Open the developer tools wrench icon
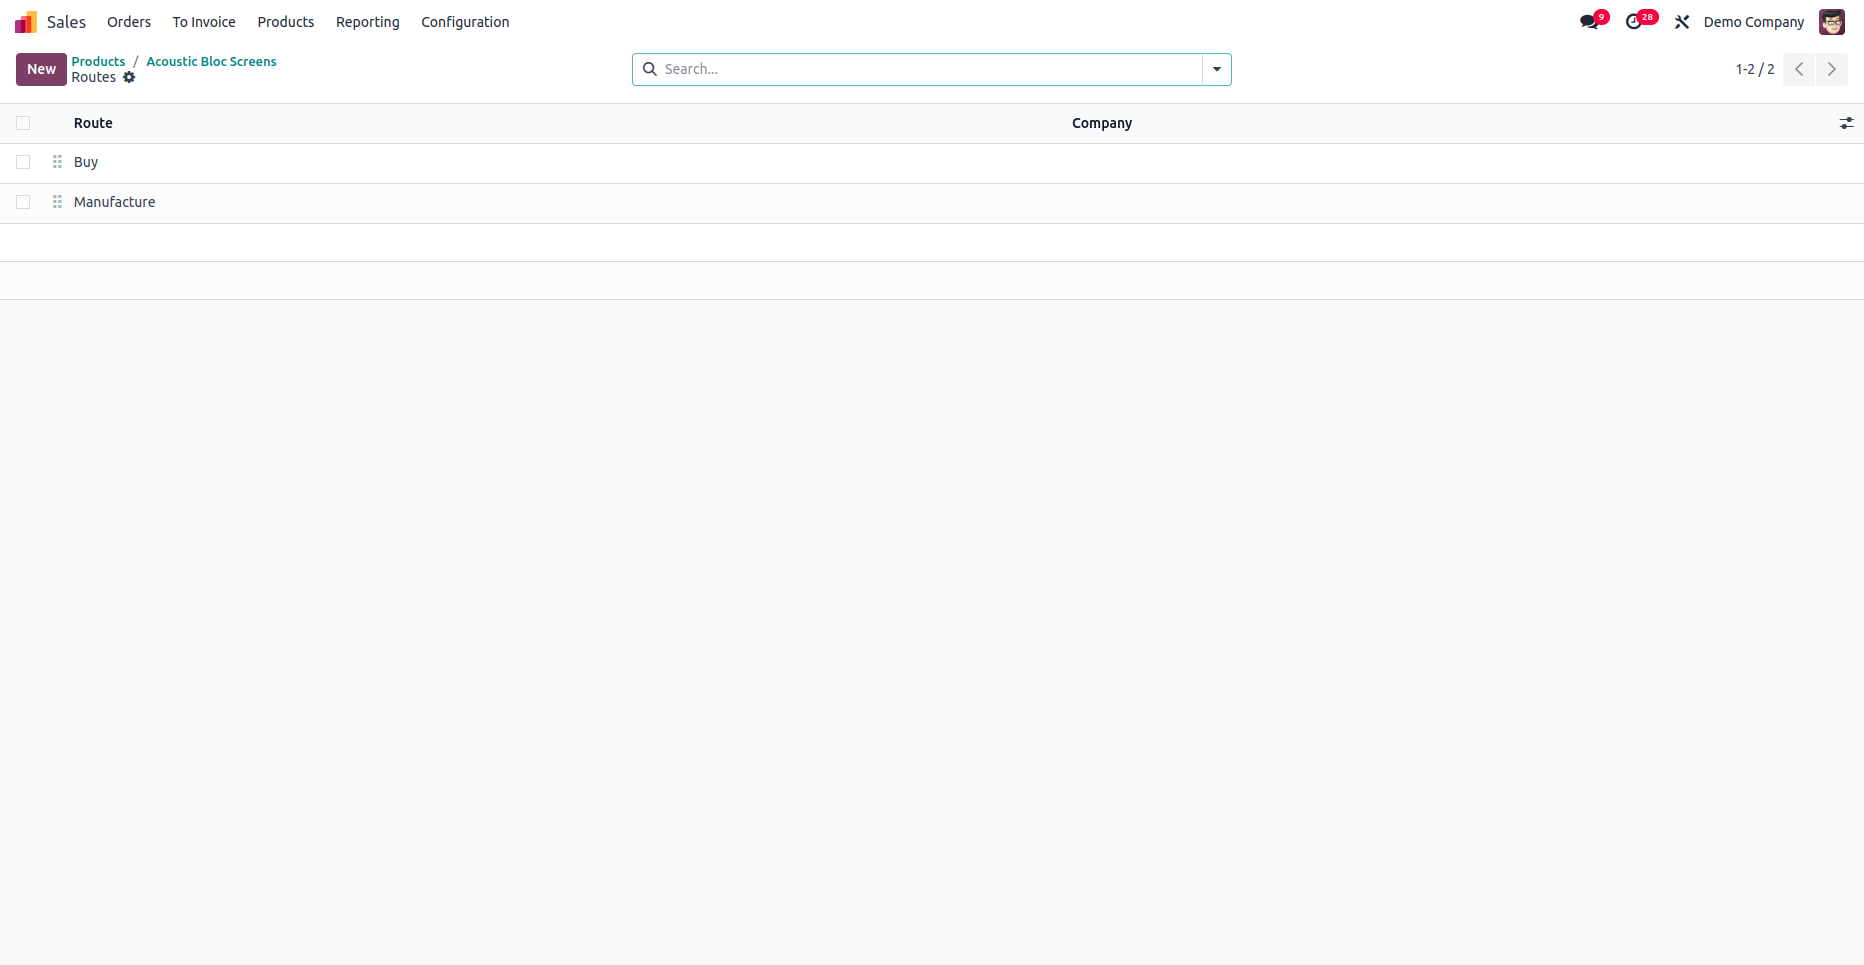This screenshot has height=965, width=1864. click(1682, 22)
